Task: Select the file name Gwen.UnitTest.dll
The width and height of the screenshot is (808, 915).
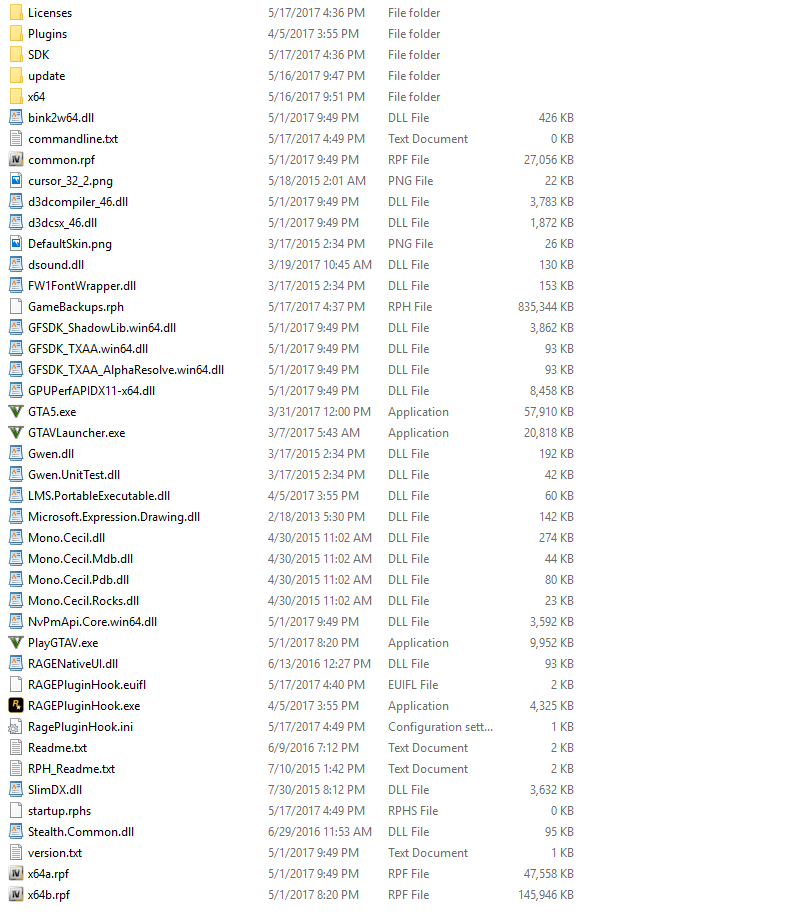Action: click(x=74, y=475)
